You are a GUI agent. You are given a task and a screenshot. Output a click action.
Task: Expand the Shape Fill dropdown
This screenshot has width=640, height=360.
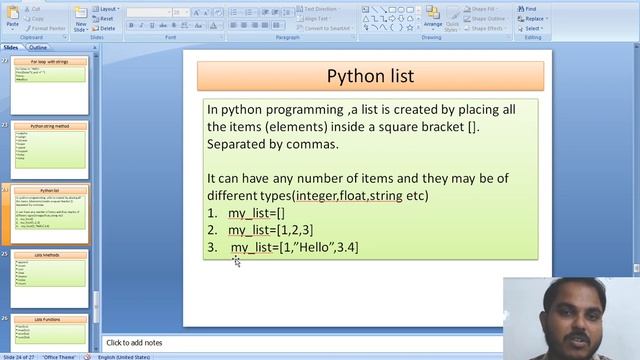[x=481, y=9]
